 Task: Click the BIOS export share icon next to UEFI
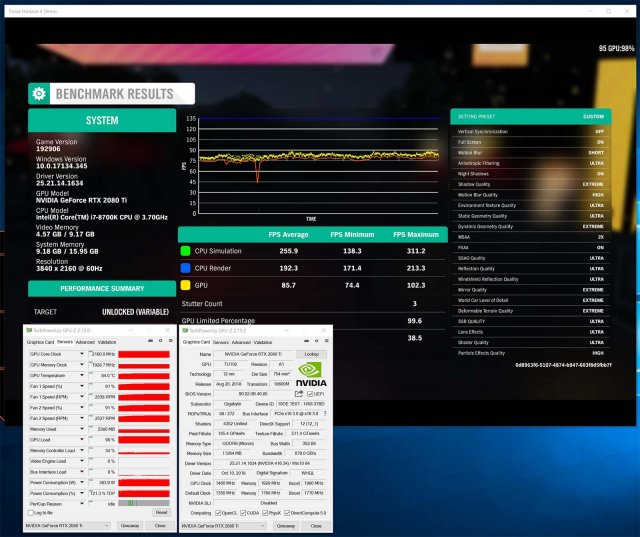point(299,394)
